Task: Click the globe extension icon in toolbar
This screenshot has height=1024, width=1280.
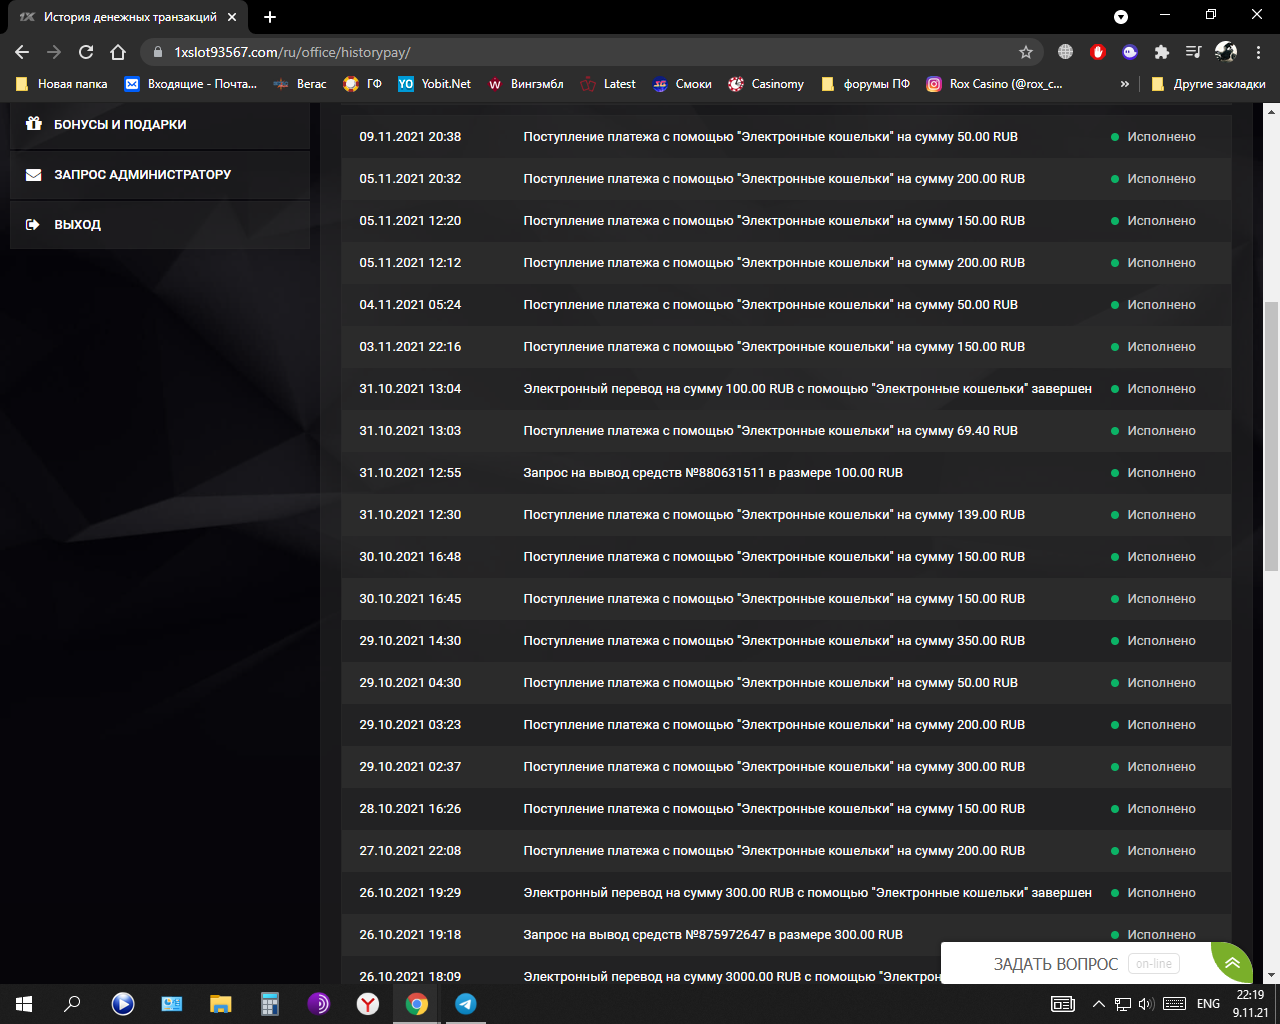Action: pyautogui.click(x=1065, y=52)
